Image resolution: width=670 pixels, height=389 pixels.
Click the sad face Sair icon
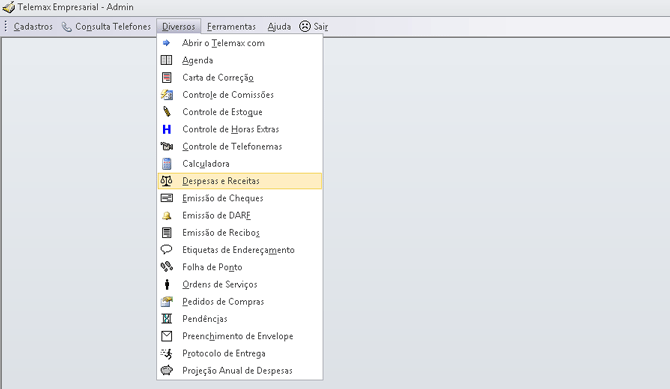[x=305, y=27]
